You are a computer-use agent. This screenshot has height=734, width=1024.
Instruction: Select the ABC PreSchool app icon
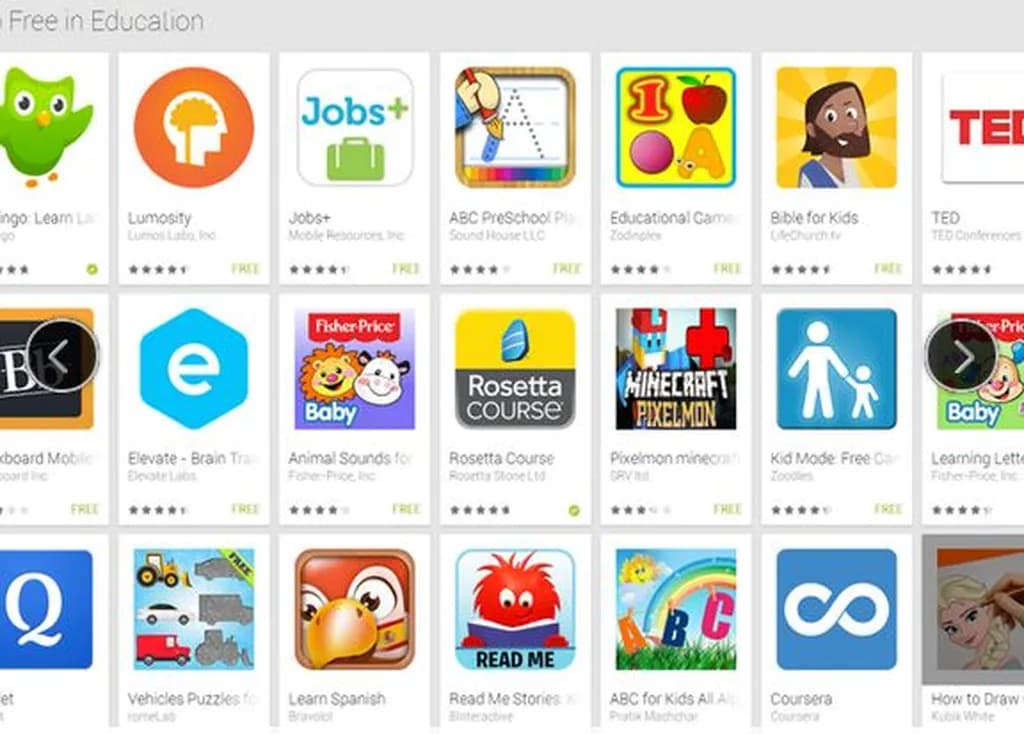(x=515, y=128)
